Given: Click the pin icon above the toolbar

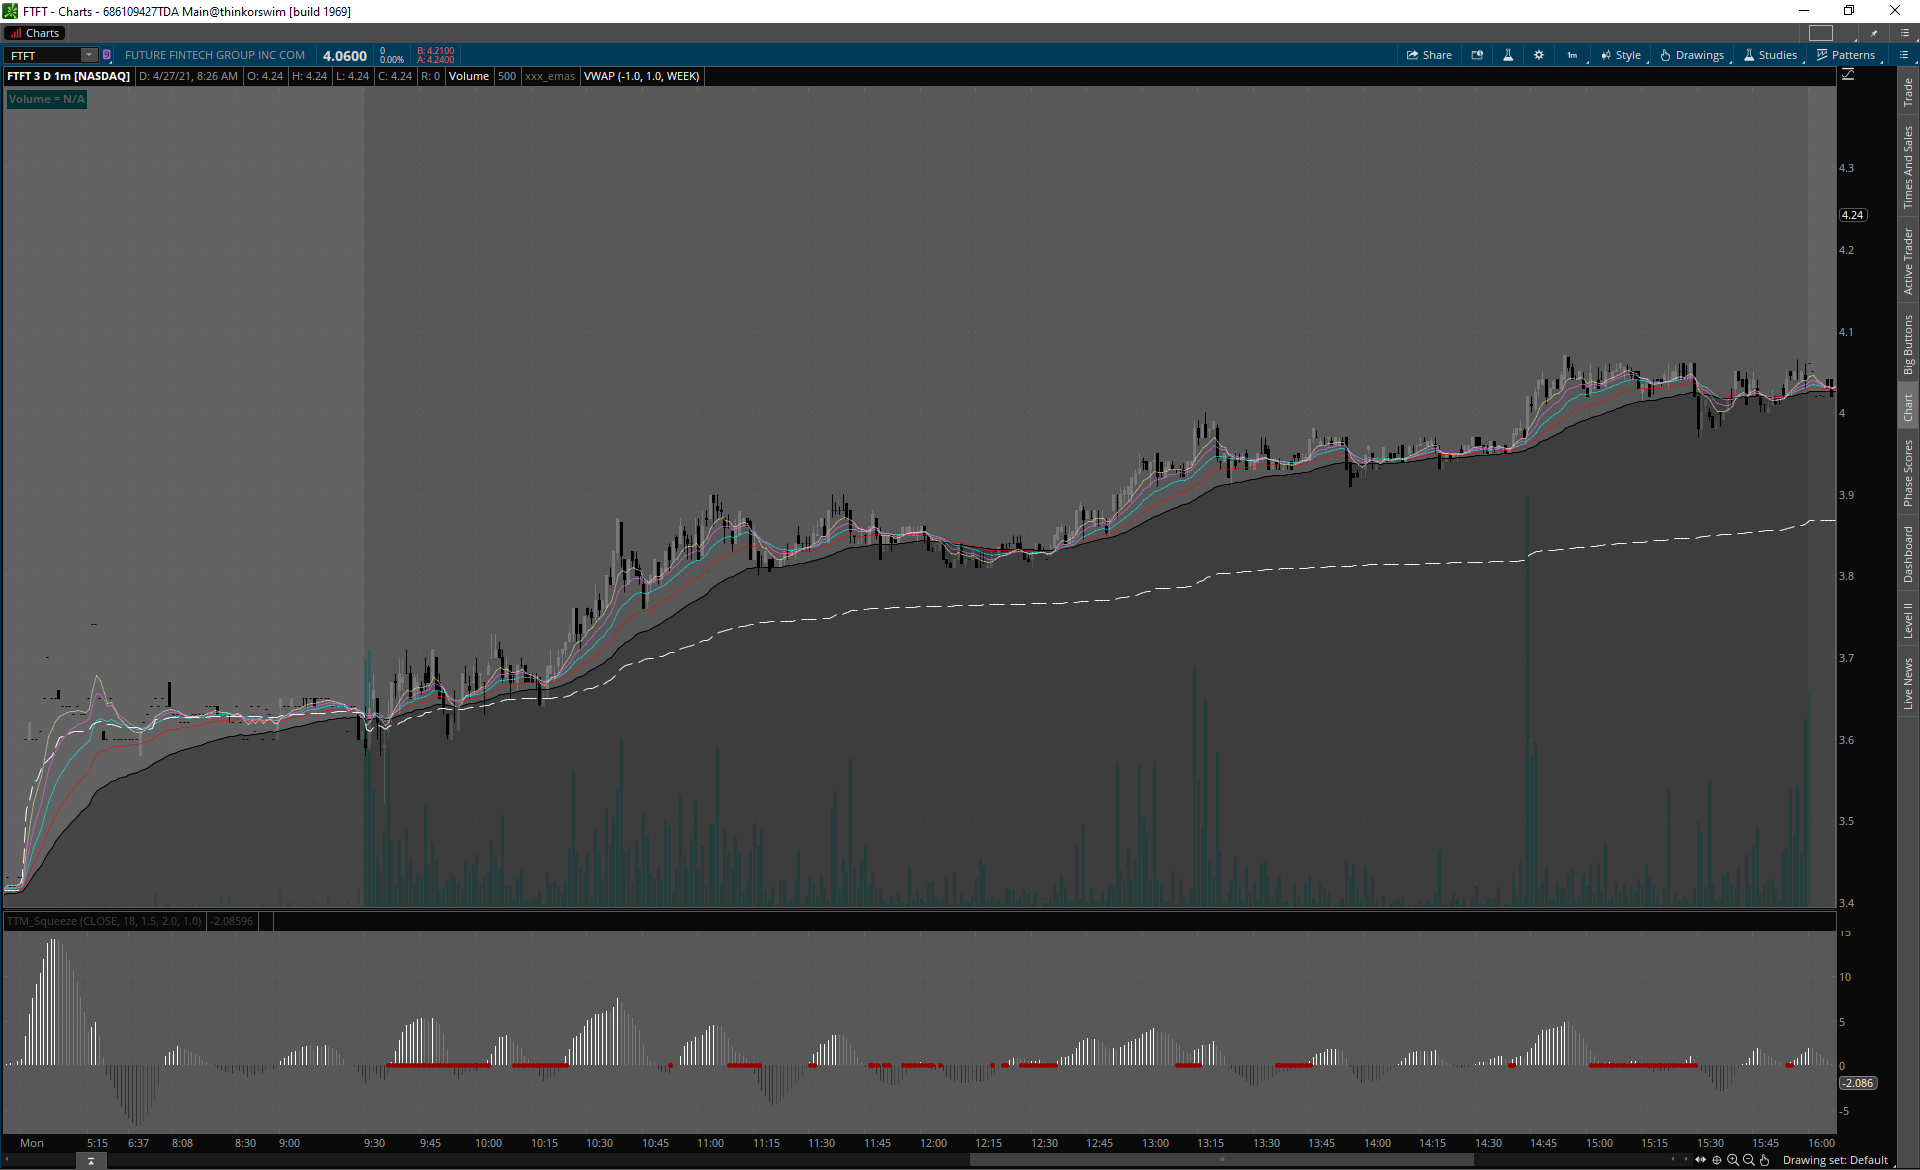Looking at the screenshot, I should click(x=1875, y=33).
